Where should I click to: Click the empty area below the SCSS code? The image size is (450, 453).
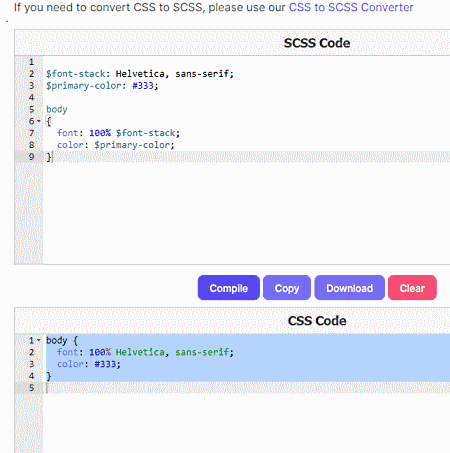tap(247, 213)
